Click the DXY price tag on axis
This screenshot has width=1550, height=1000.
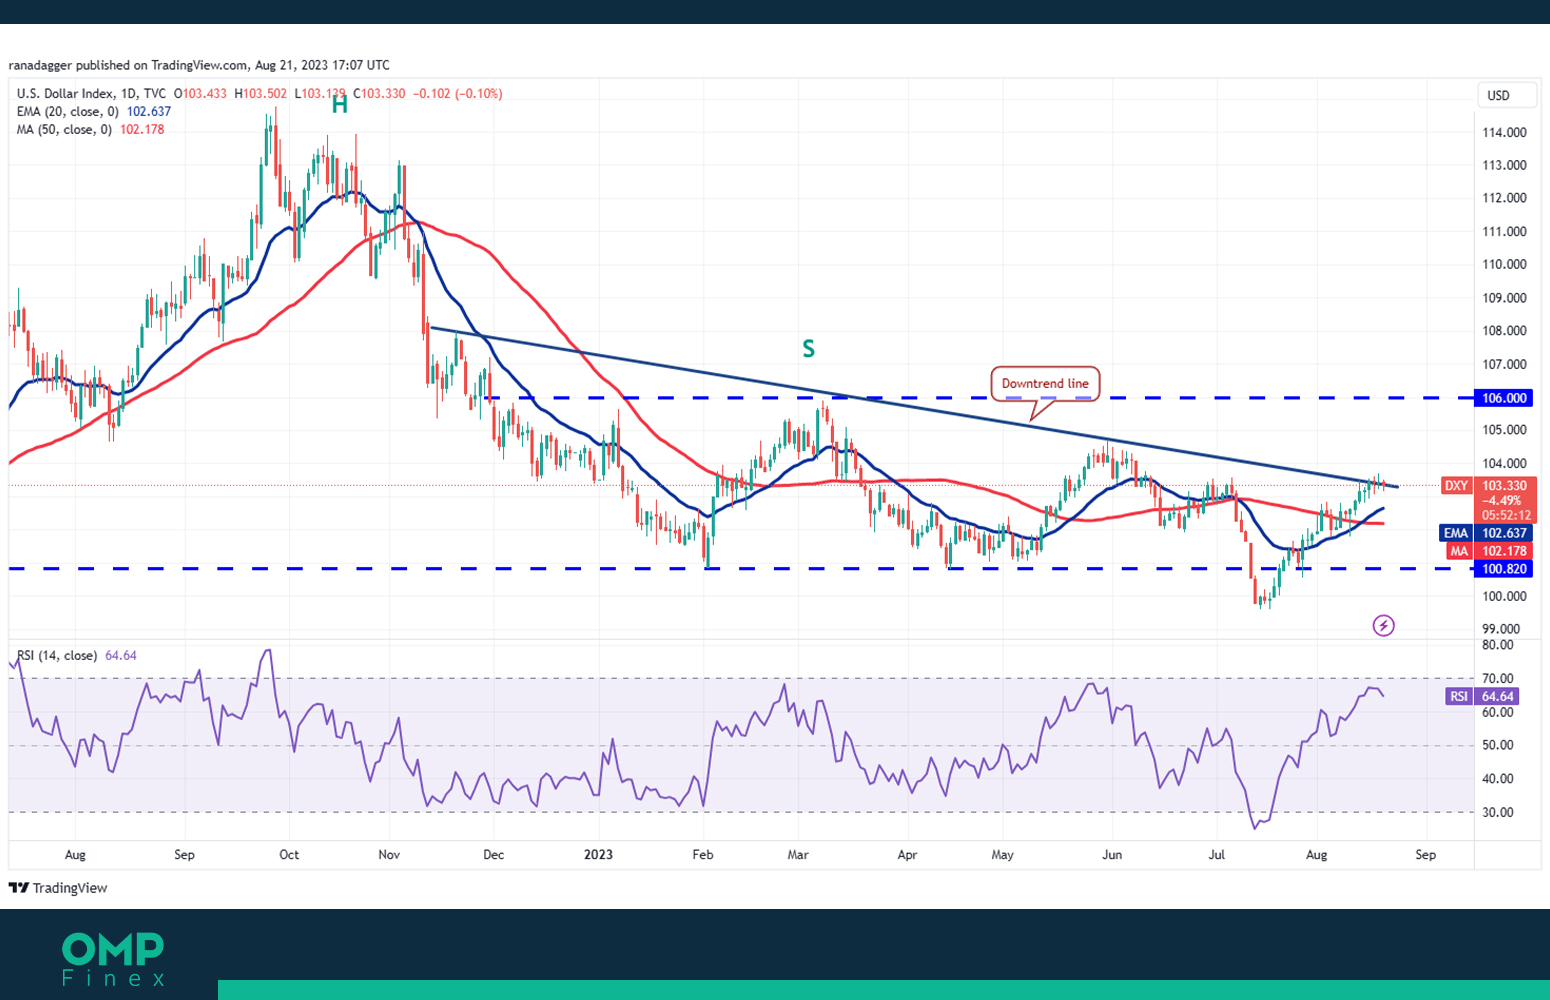1456,486
